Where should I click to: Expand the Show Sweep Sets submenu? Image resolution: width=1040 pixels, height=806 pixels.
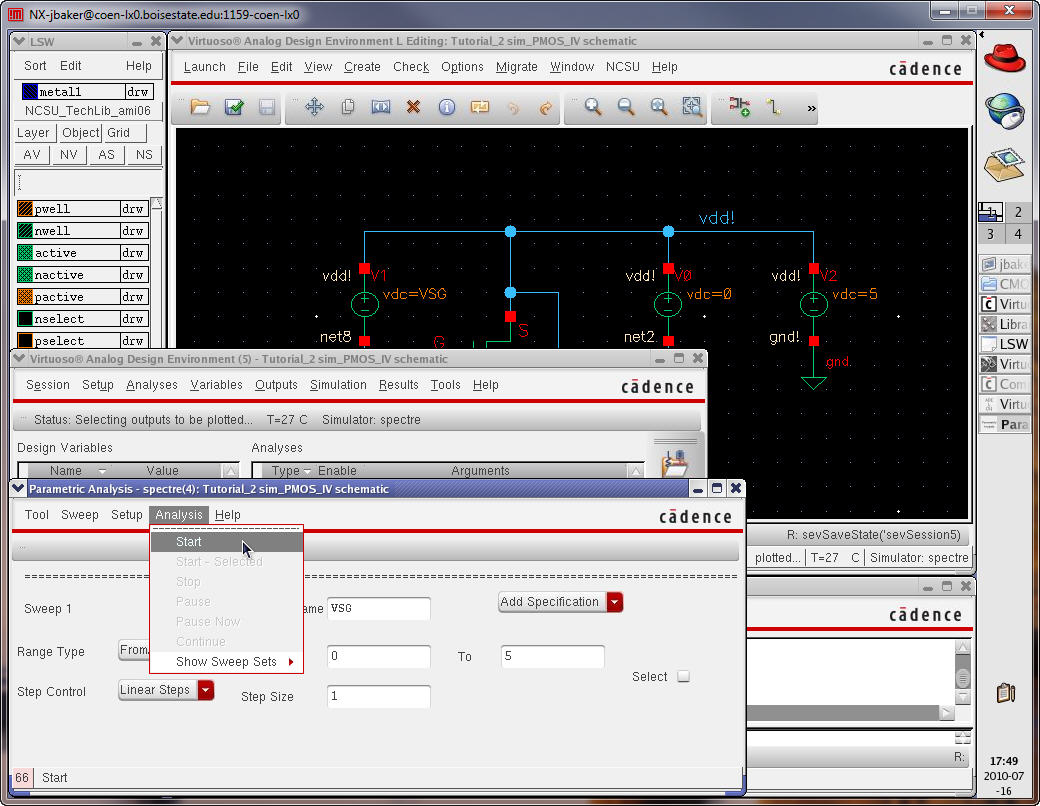[226, 662]
